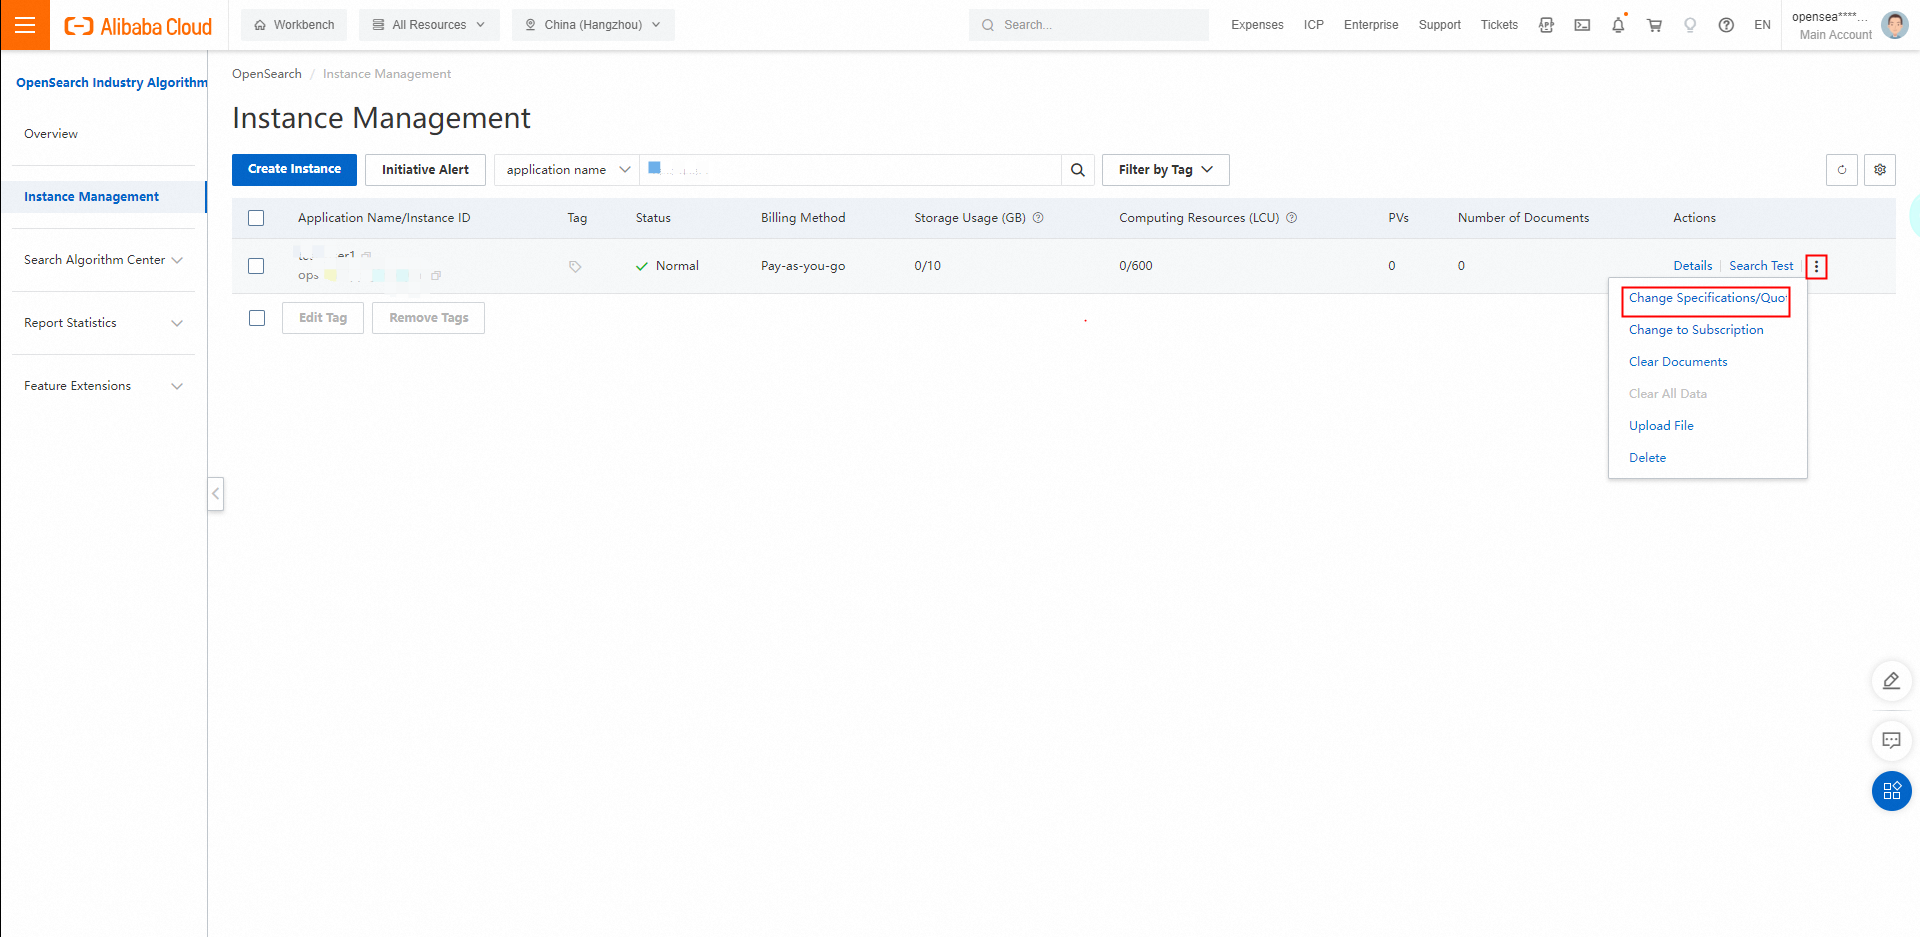Image resolution: width=1920 pixels, height=937 pixels.
Task: Expand Report Statistics menu
Action: (x=103, y=323)
